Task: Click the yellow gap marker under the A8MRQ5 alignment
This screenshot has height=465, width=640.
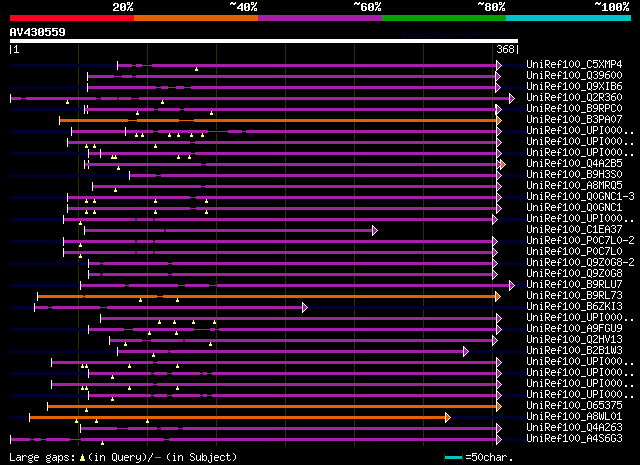Action: 116,190
